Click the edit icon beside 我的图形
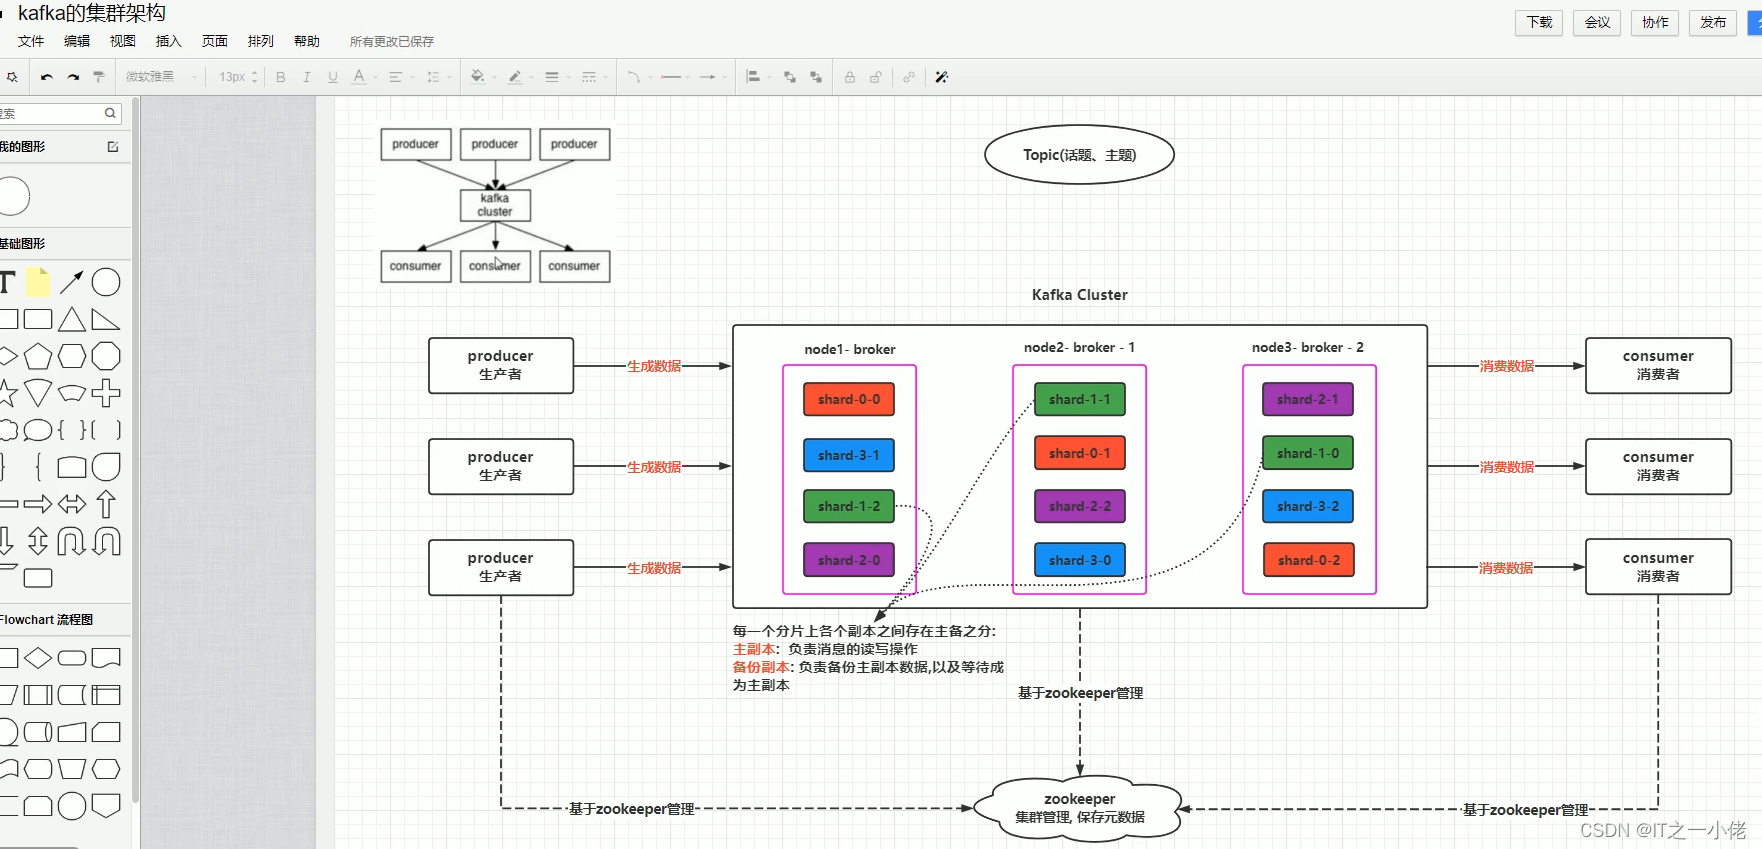Screen dimensions: 1762x849 [113, 147]
